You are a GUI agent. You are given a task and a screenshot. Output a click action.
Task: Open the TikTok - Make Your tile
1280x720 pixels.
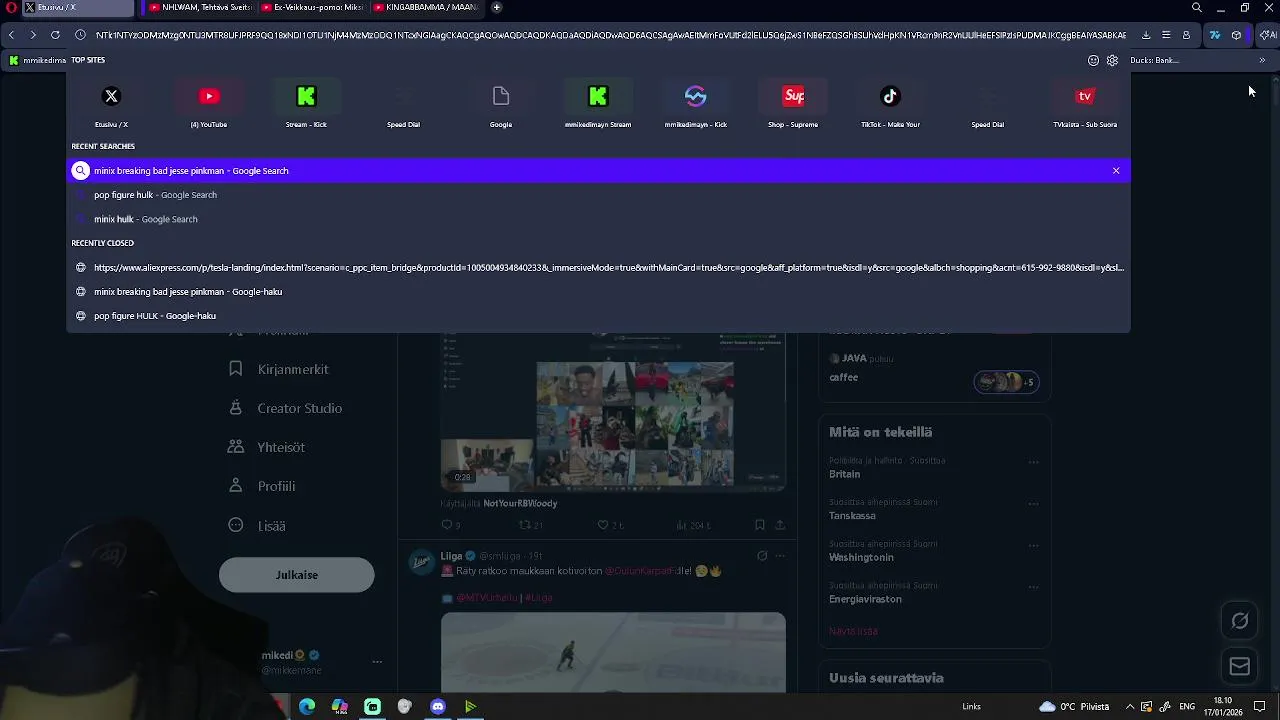(890, 105)
